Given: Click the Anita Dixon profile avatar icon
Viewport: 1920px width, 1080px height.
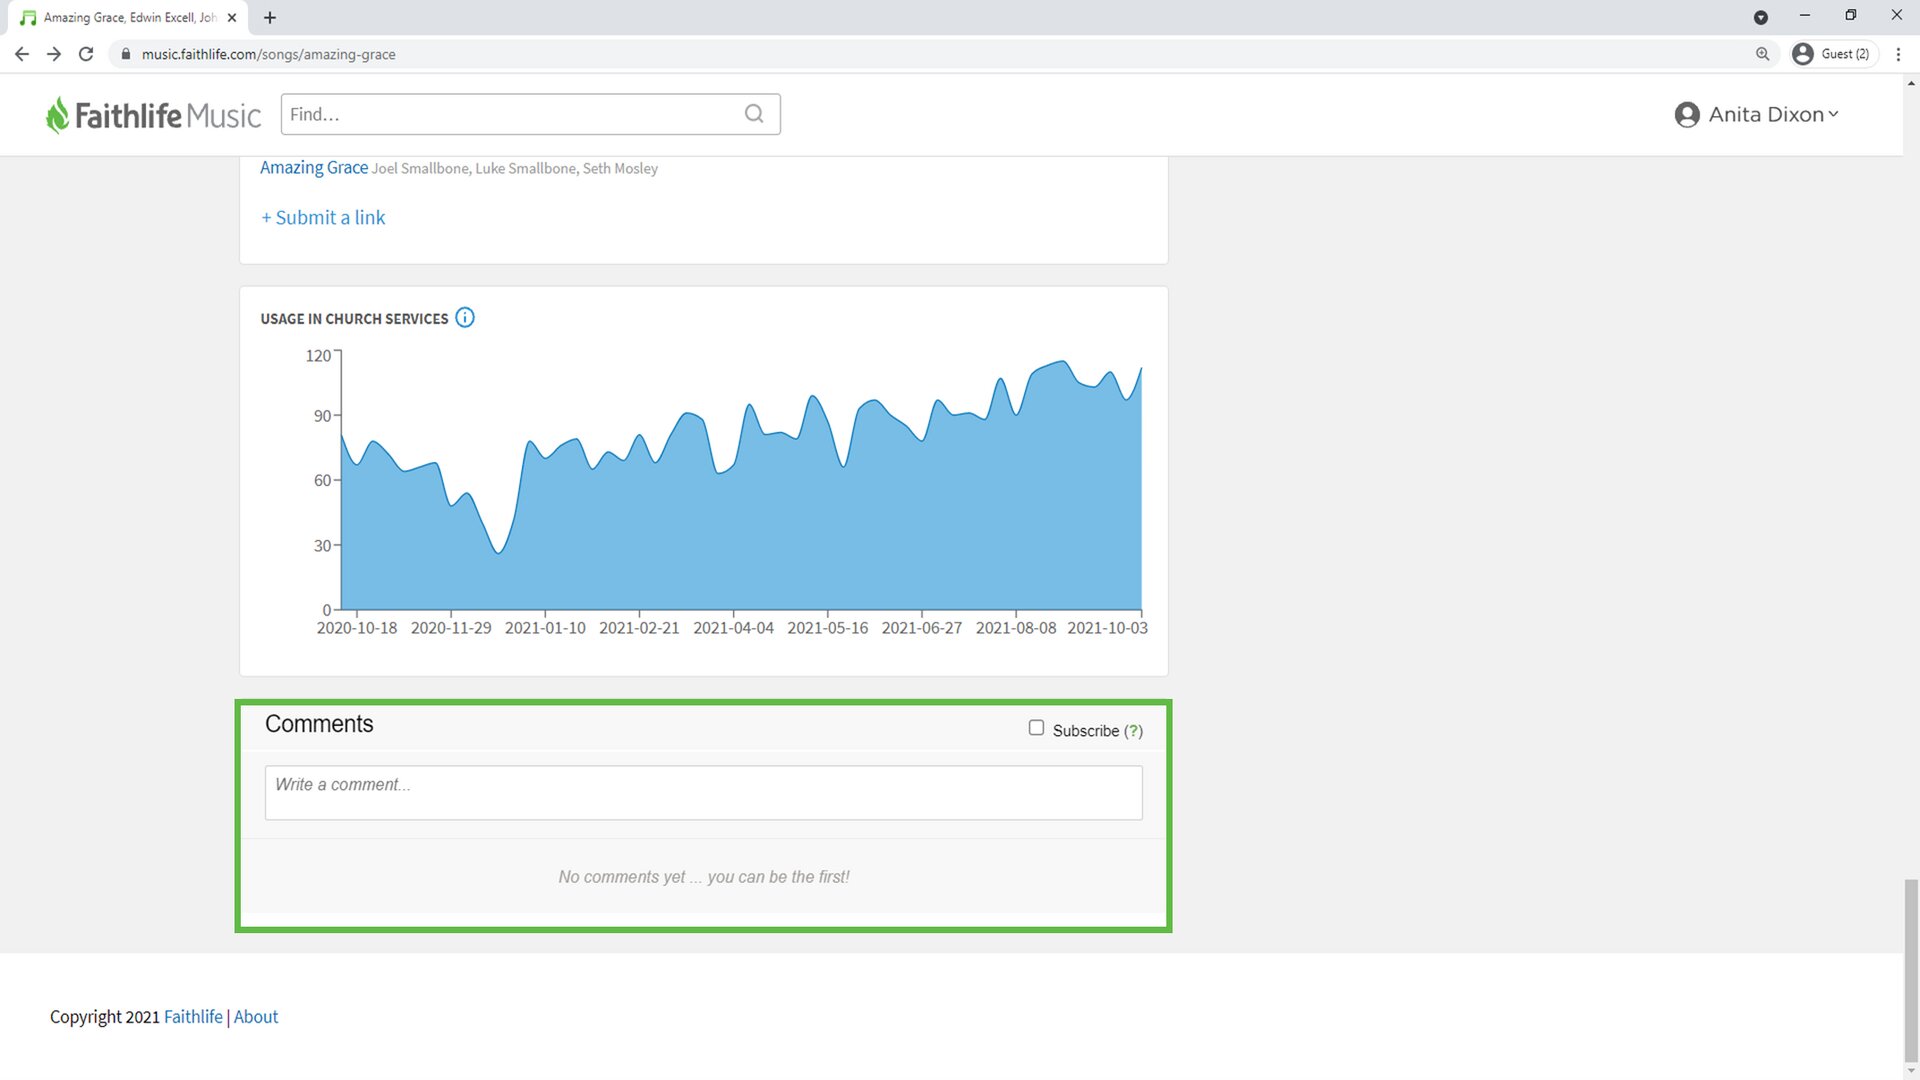Looking at the screenshot, I should (x=1687, y=115).
